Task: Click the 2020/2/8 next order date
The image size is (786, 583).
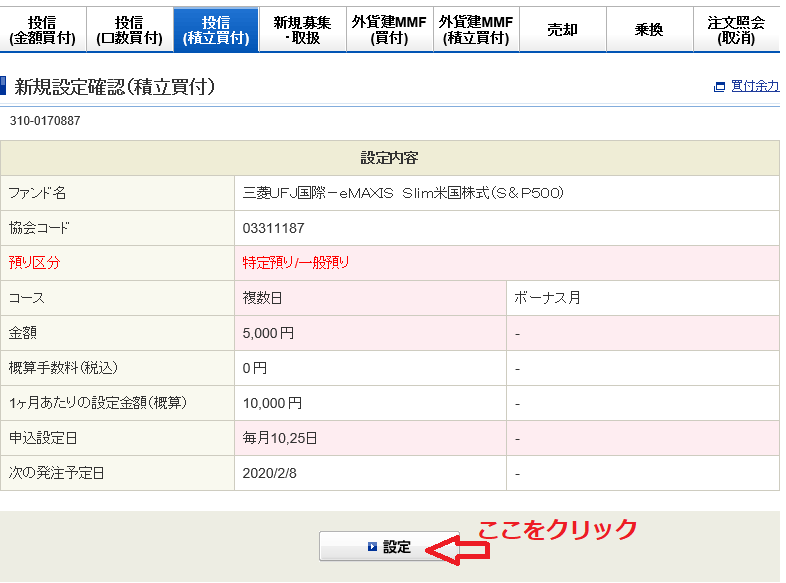Action: (269, 473)
